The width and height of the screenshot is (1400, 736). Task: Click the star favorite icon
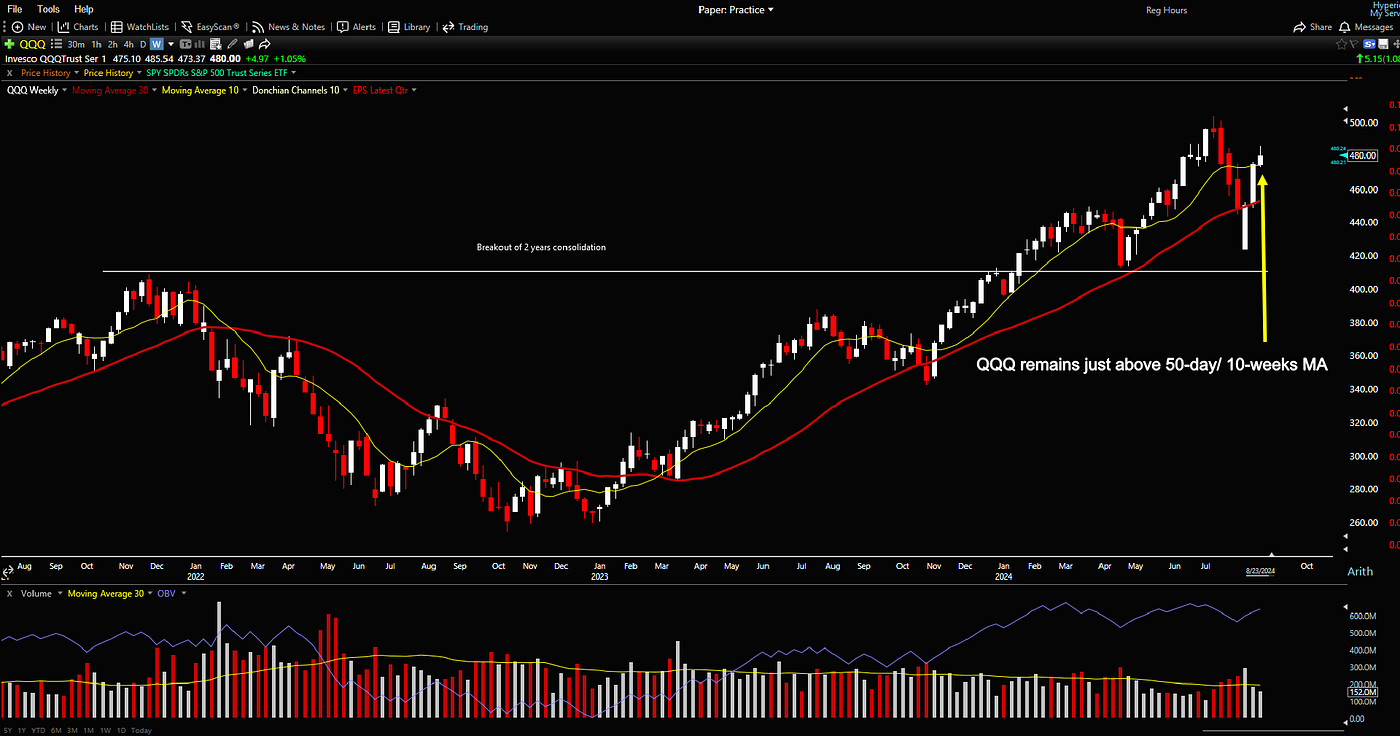point(1341,44)
